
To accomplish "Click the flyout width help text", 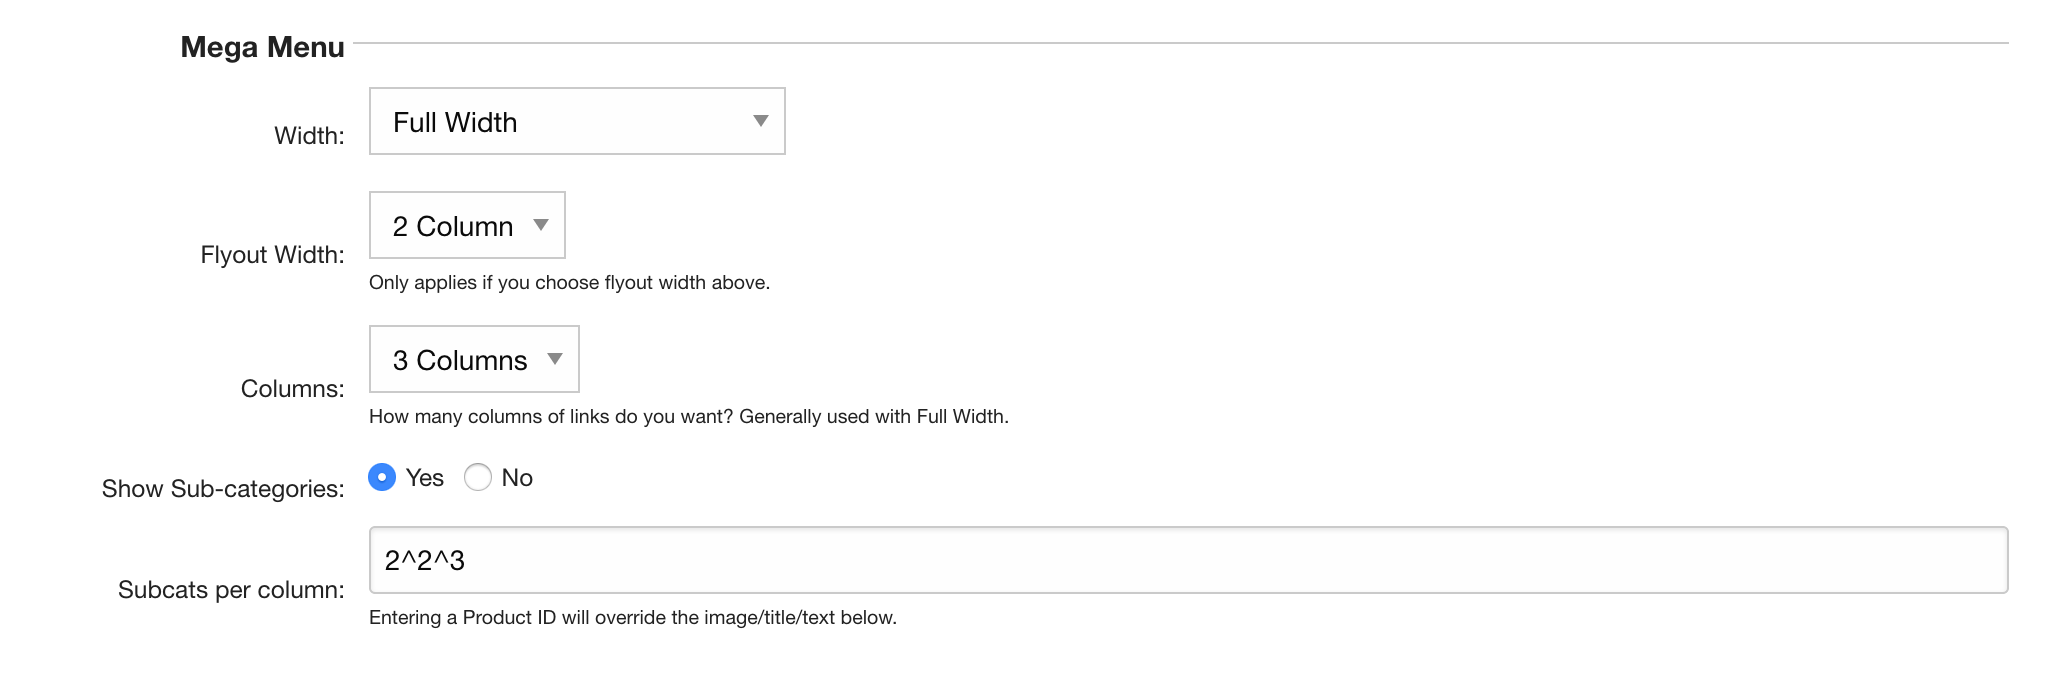I will (x=569, y=283).
